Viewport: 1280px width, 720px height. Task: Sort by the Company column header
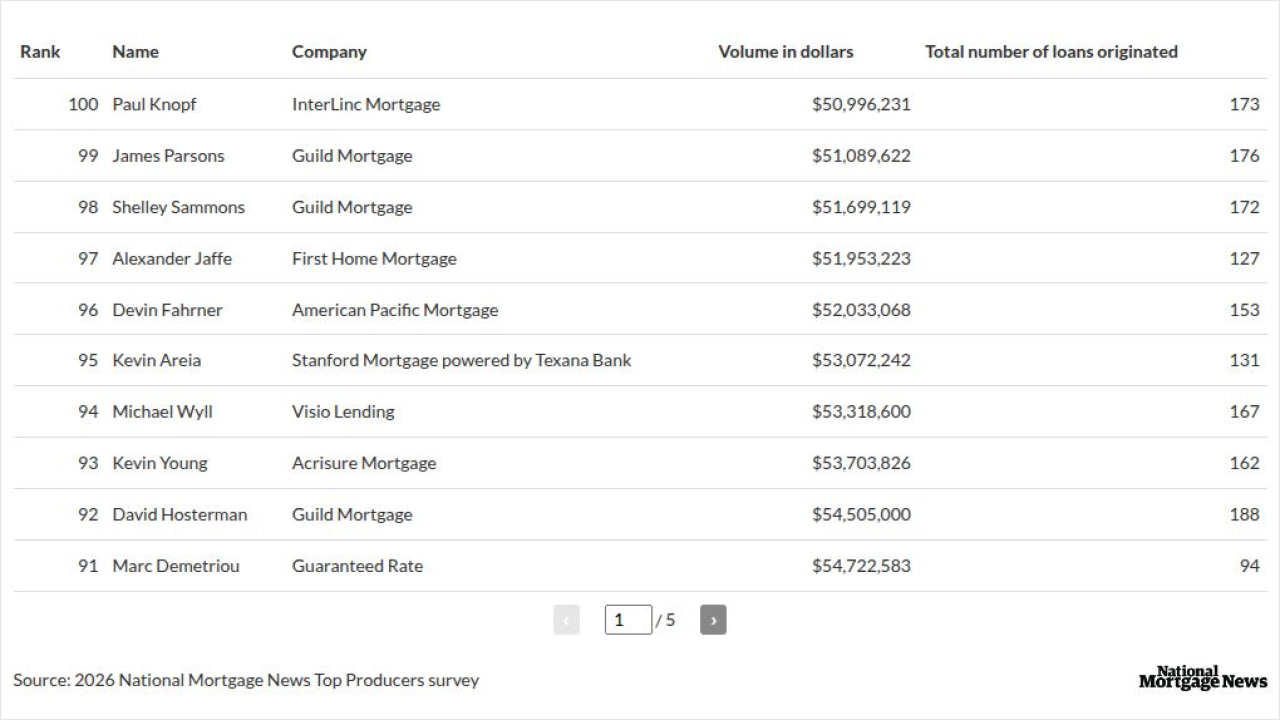pos(329,52)
